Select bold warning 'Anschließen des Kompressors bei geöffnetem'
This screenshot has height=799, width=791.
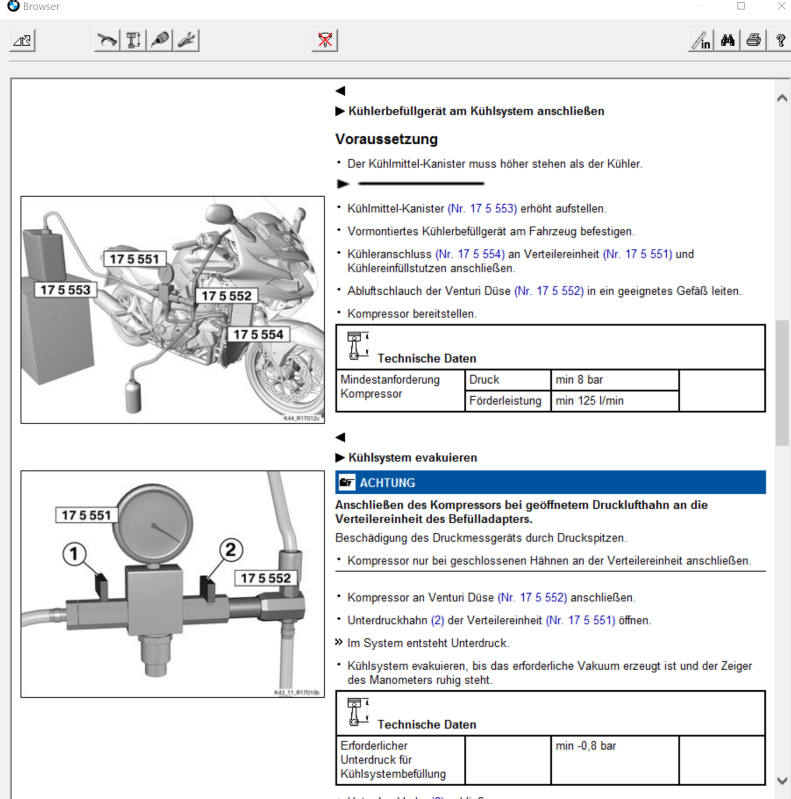pyautogui.click(x=521, y=512)
